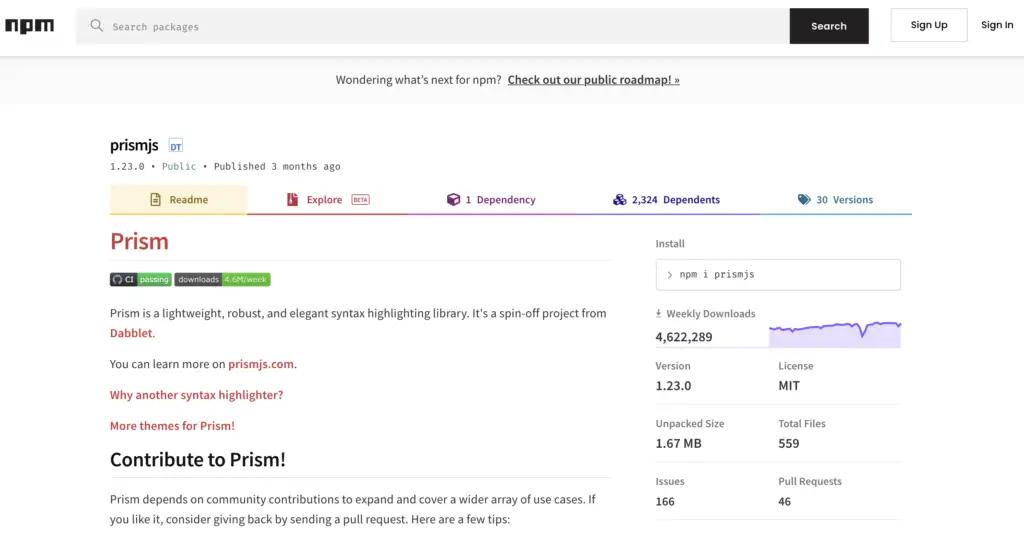Click the black Search button
The width and height of the screenshot is (1024, 535).
[x=829, y=26]
